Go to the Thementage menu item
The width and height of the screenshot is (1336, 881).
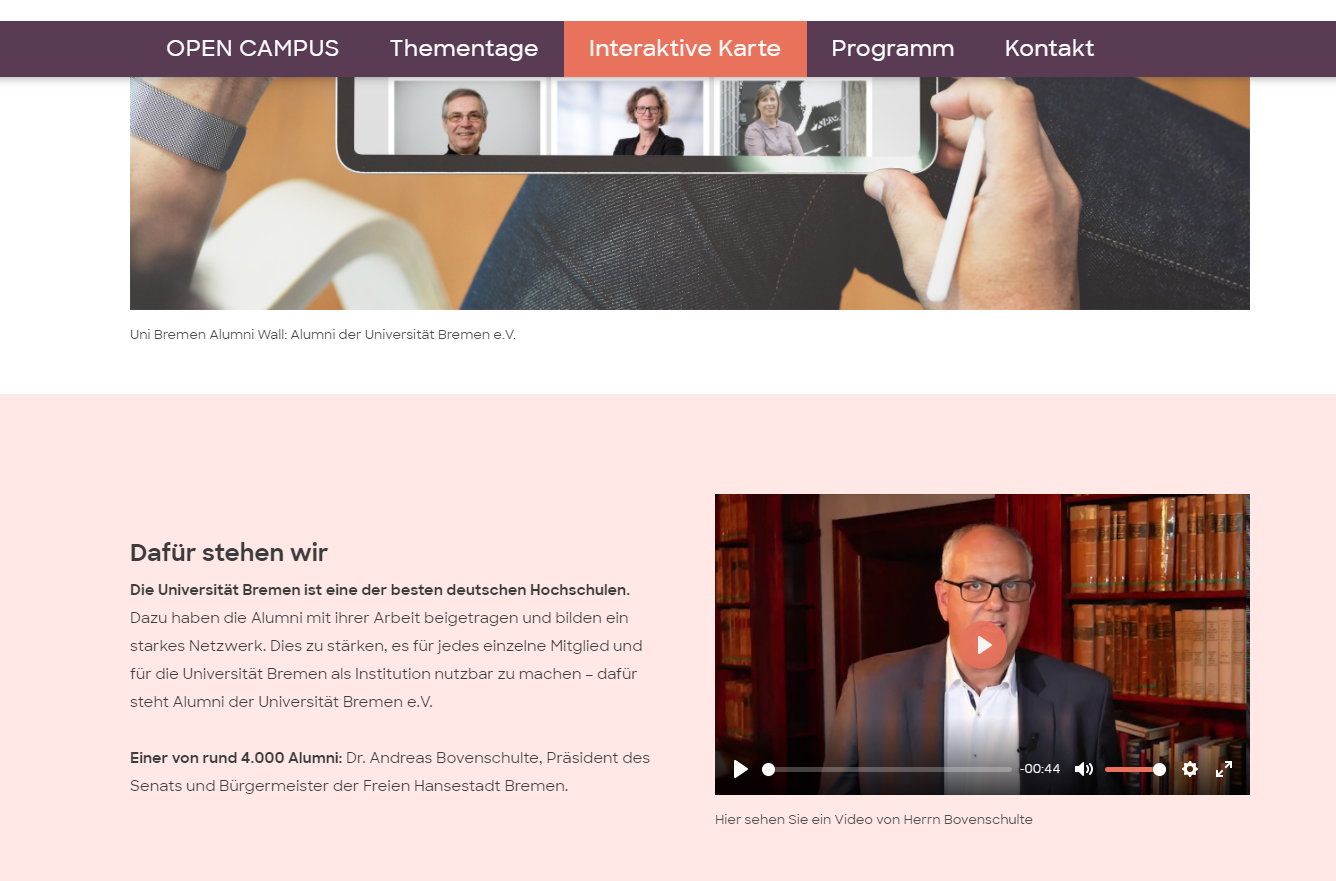[x=464, y=48]
